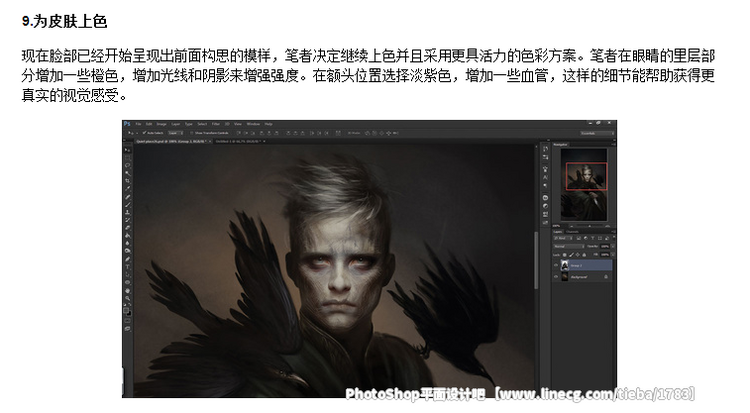Select the Move tool in the Photoshop toolbar
Viewport: 750px width, 413px height.
(x=127, y=150)
